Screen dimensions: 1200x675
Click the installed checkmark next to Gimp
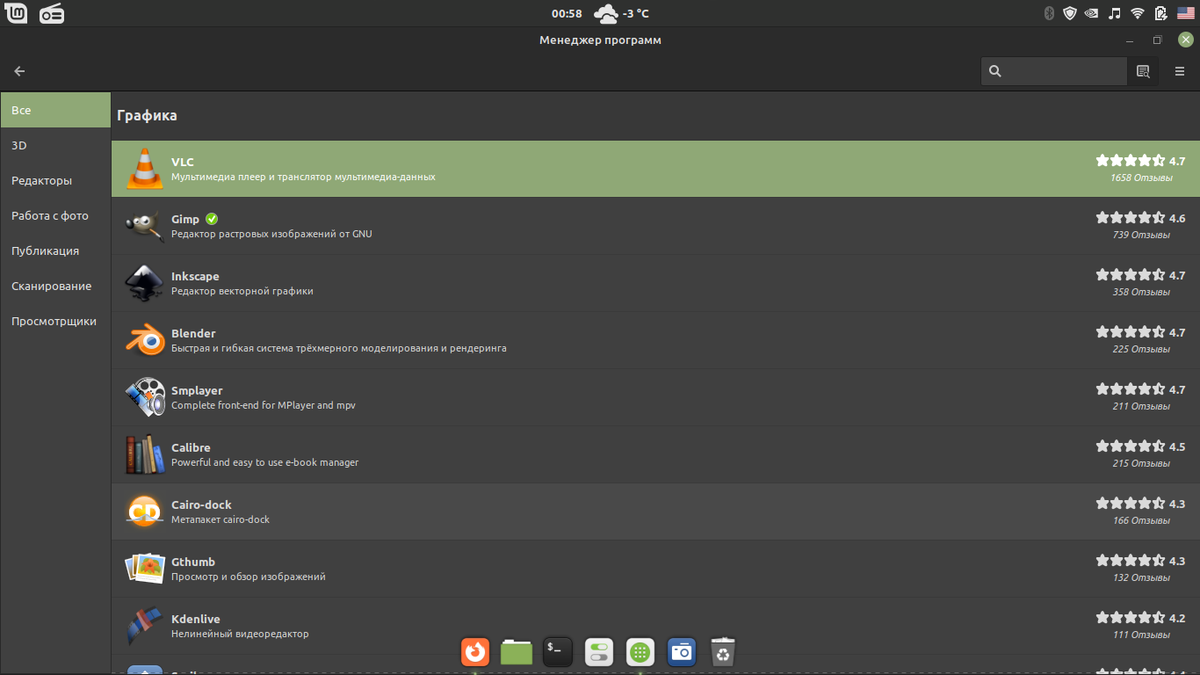coord(212,219)
